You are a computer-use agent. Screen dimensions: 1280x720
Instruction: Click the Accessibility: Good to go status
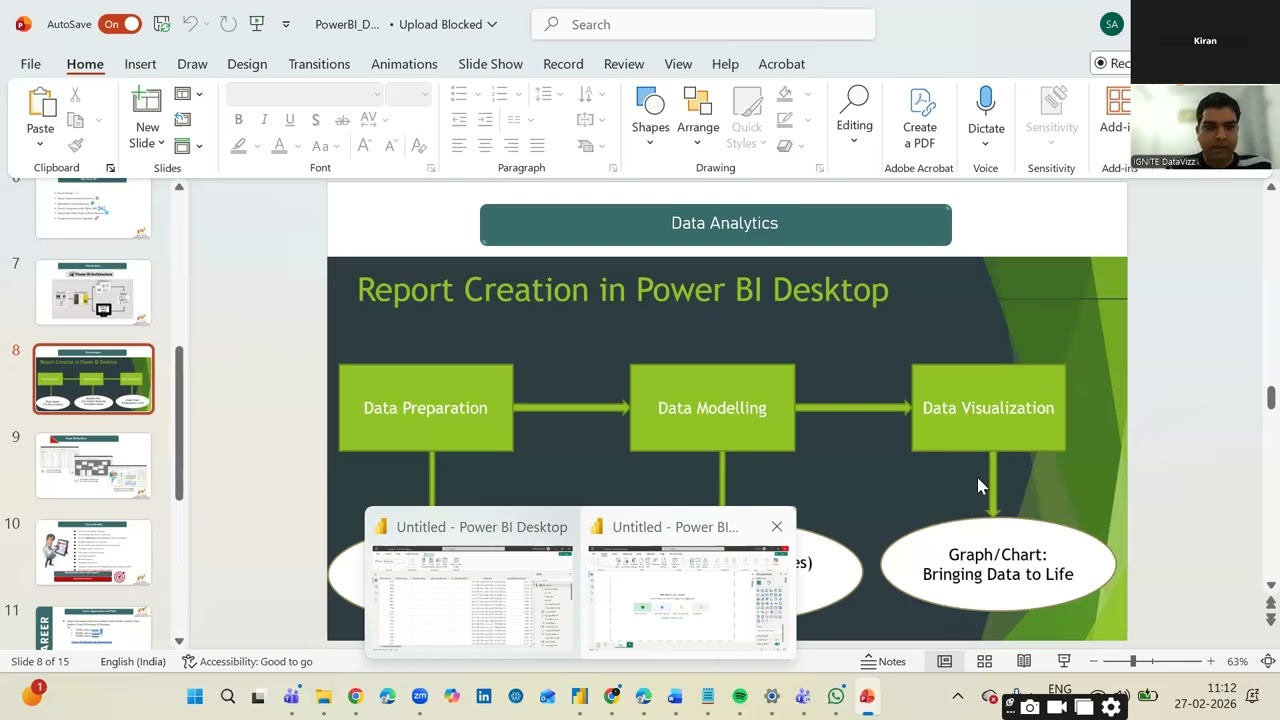click(x=247, y=661)
